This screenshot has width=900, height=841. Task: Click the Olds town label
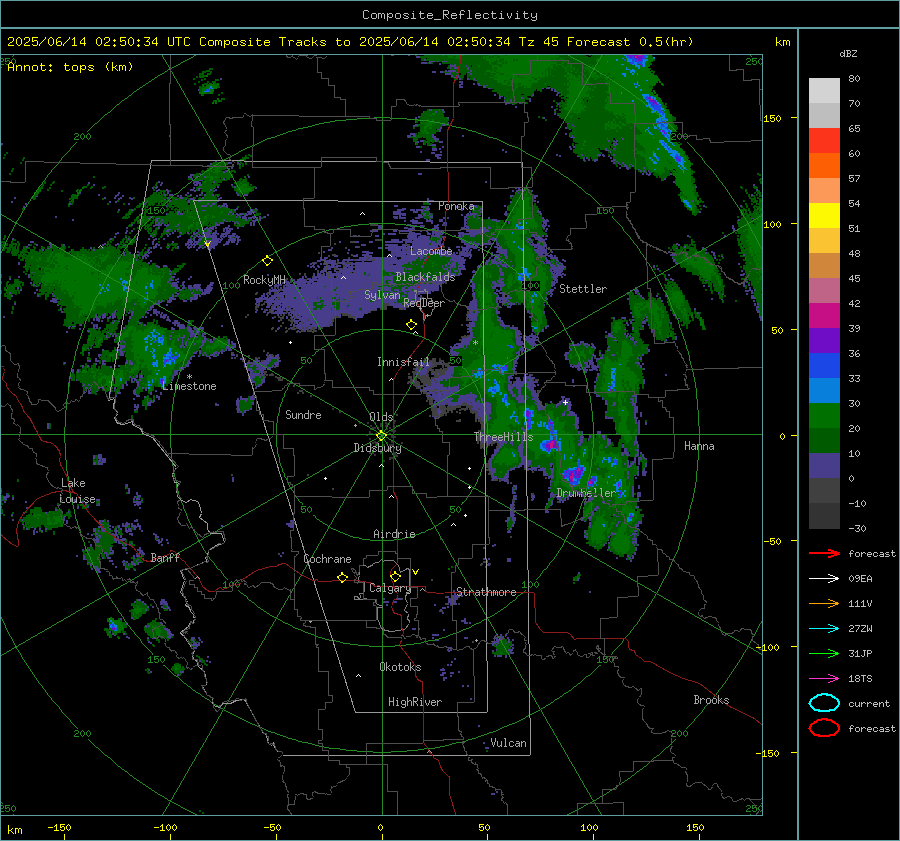coord(381,417)
